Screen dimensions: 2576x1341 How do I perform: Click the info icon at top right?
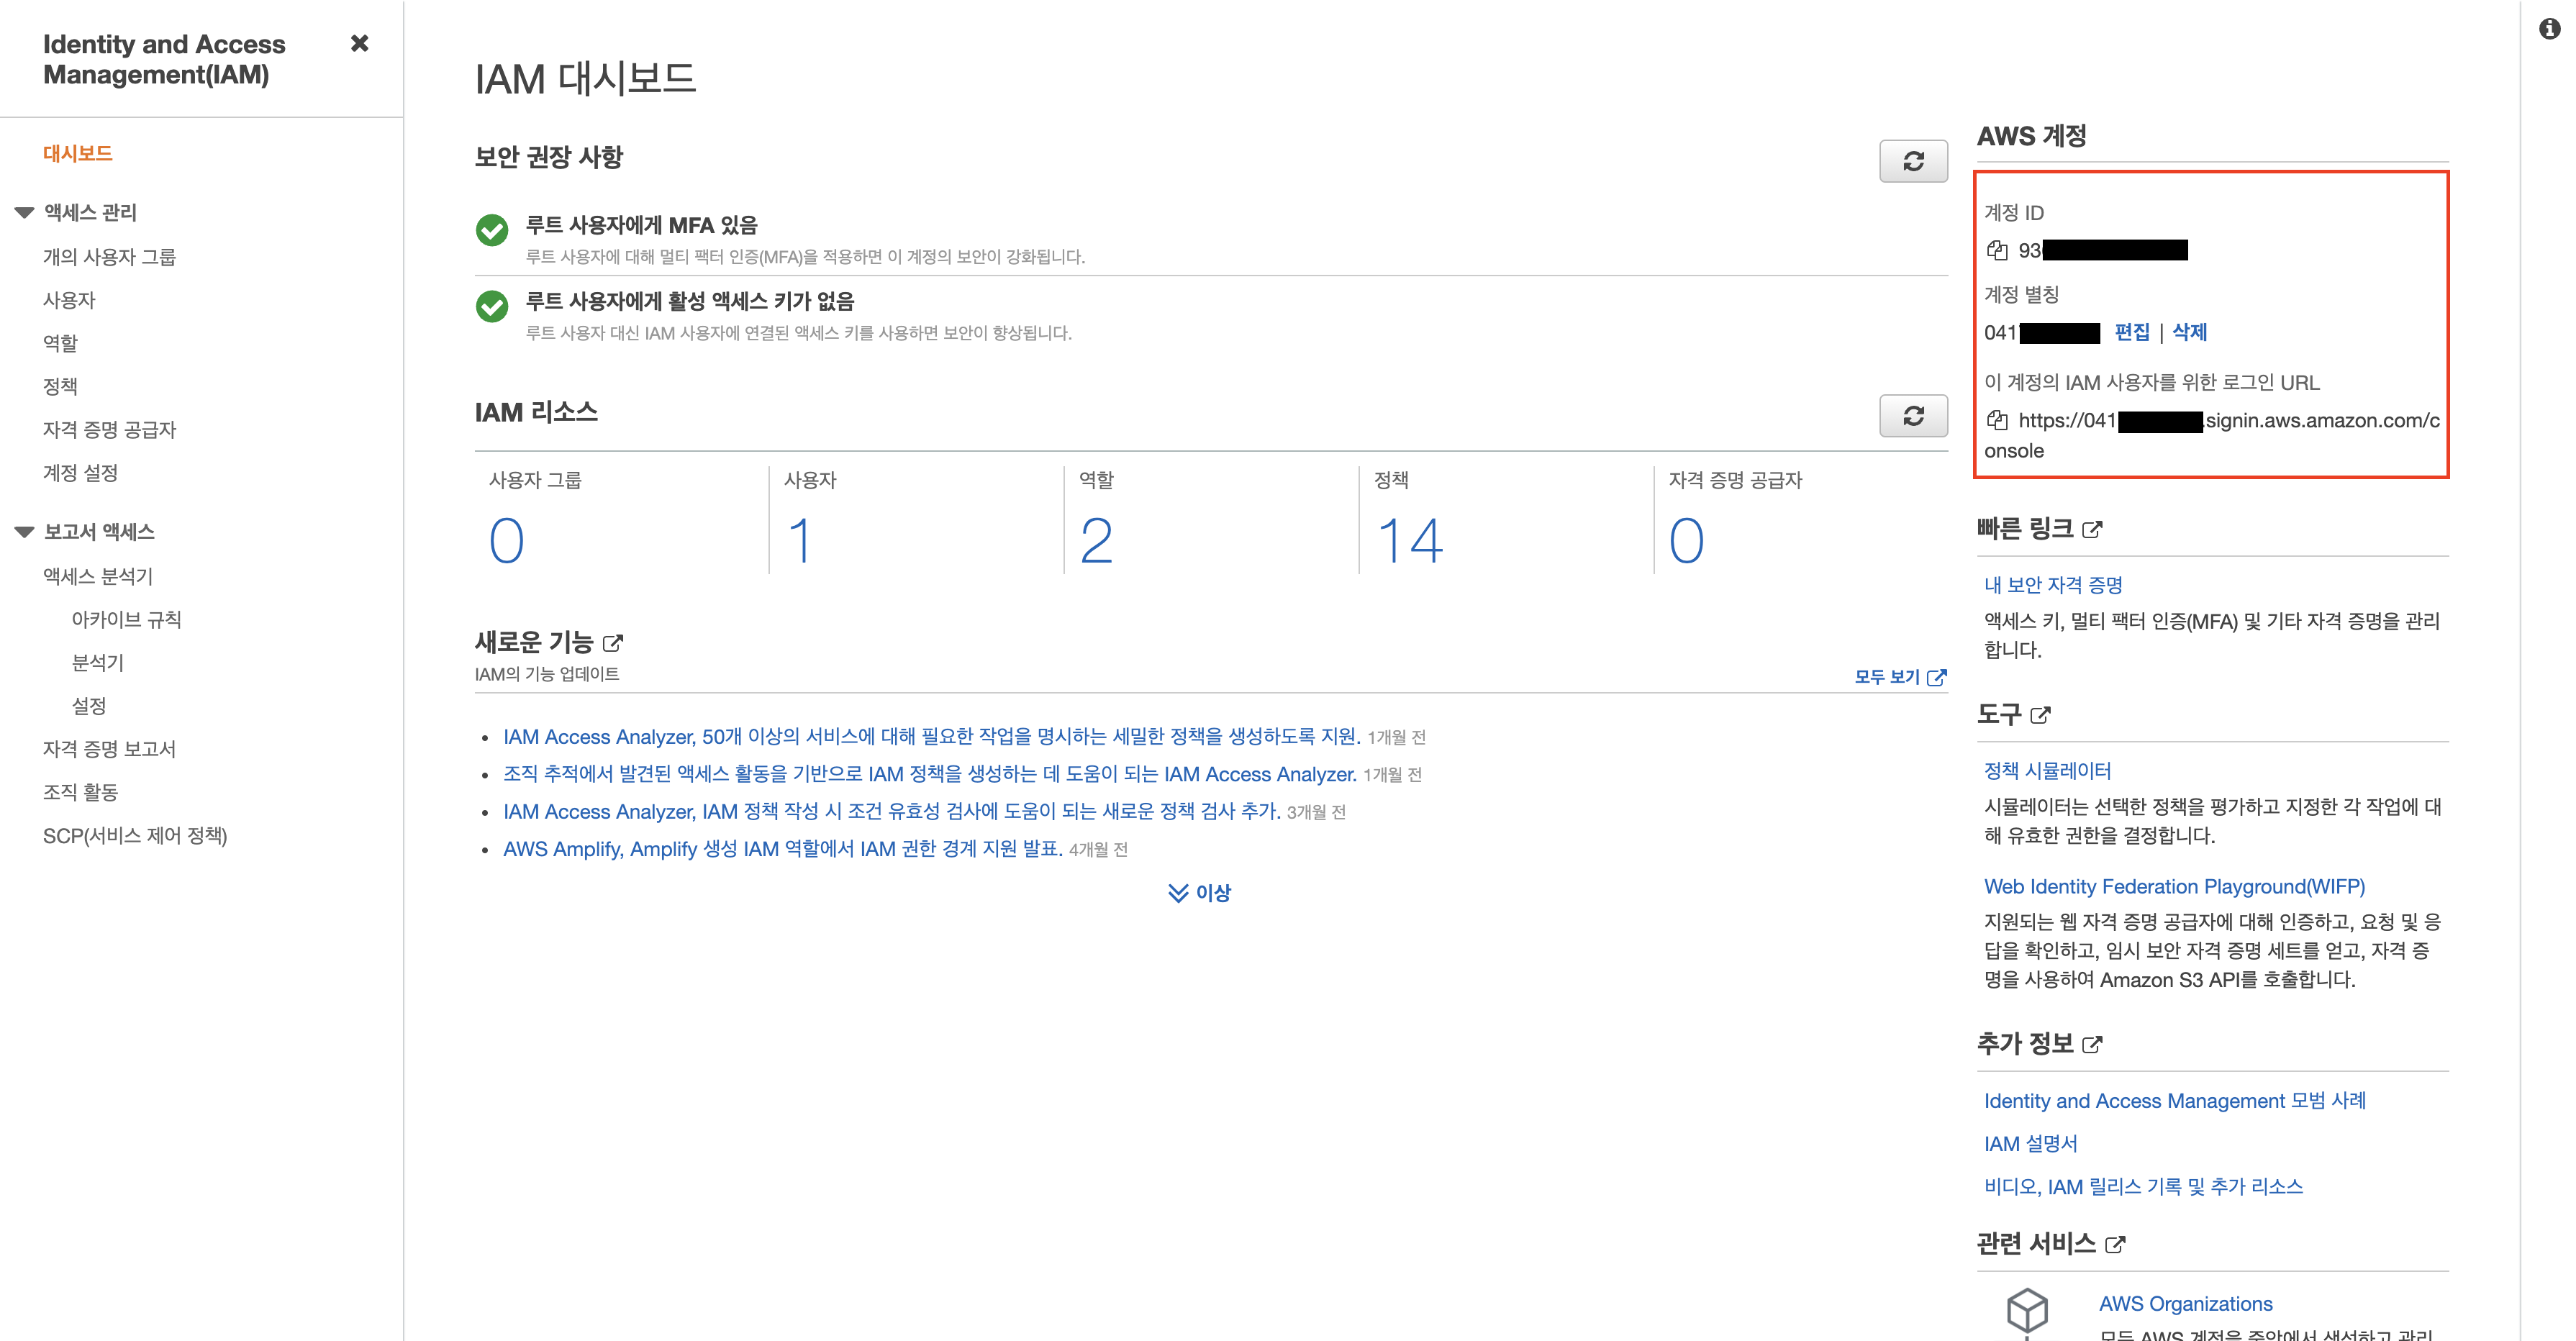click(x=2549, y=29)
